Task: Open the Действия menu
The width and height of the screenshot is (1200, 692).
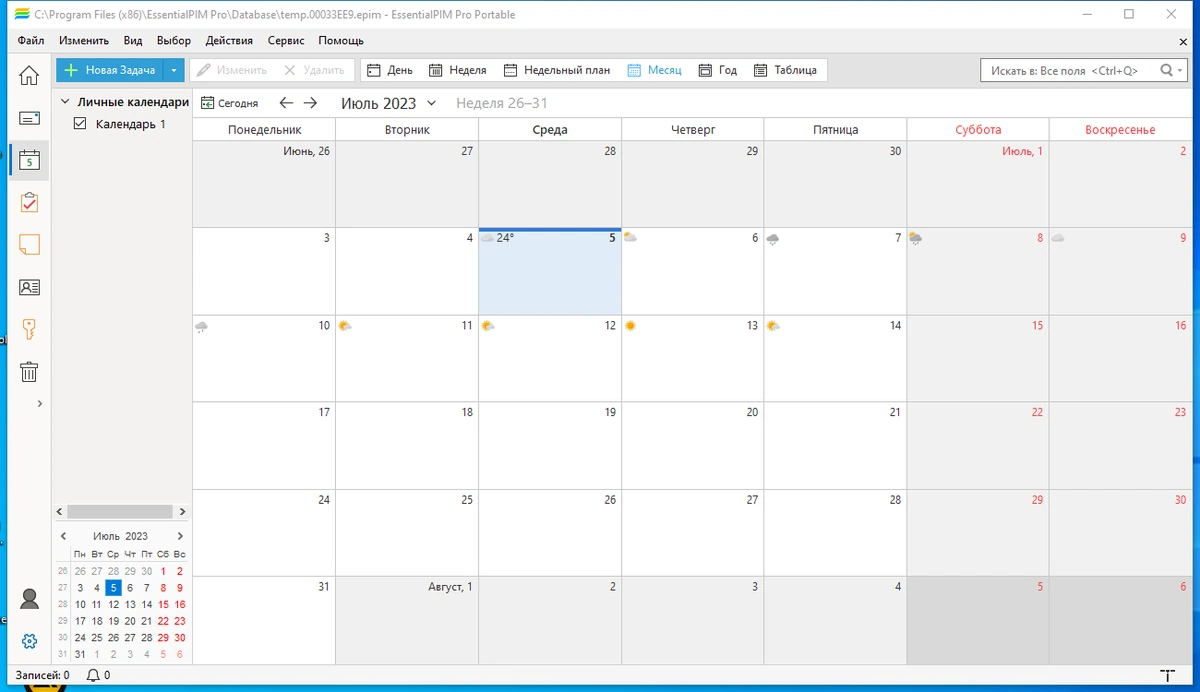Action: (229, 41)
